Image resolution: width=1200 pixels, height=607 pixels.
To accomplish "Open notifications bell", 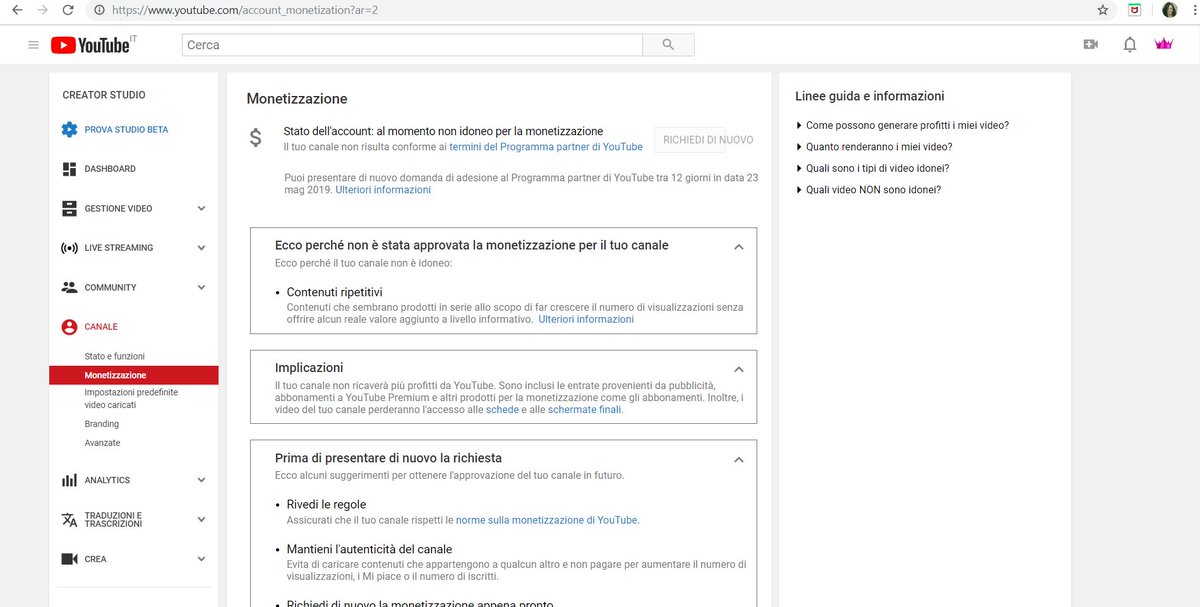I will point(1130,45).
